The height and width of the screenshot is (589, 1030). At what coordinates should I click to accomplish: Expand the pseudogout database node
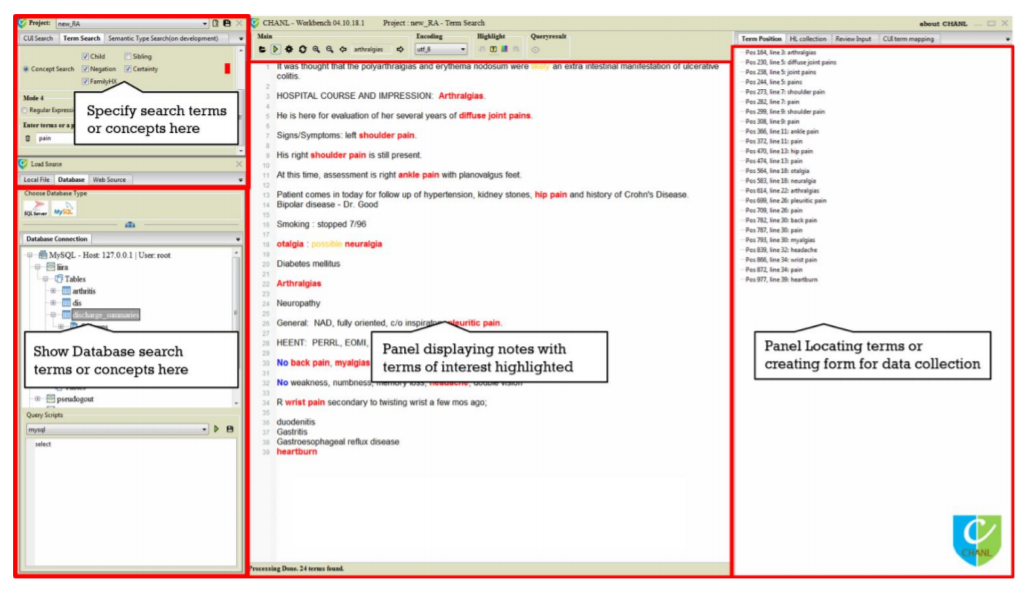pyautogui.click(x=37, y=399)
